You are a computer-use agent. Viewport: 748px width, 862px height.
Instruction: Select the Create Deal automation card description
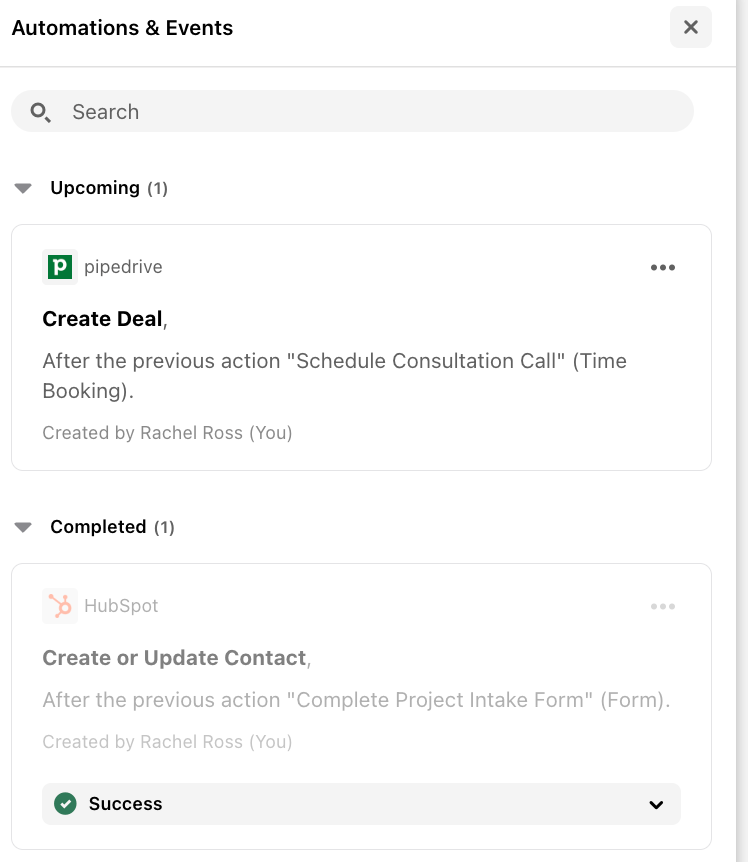click(x=335, y=376)
